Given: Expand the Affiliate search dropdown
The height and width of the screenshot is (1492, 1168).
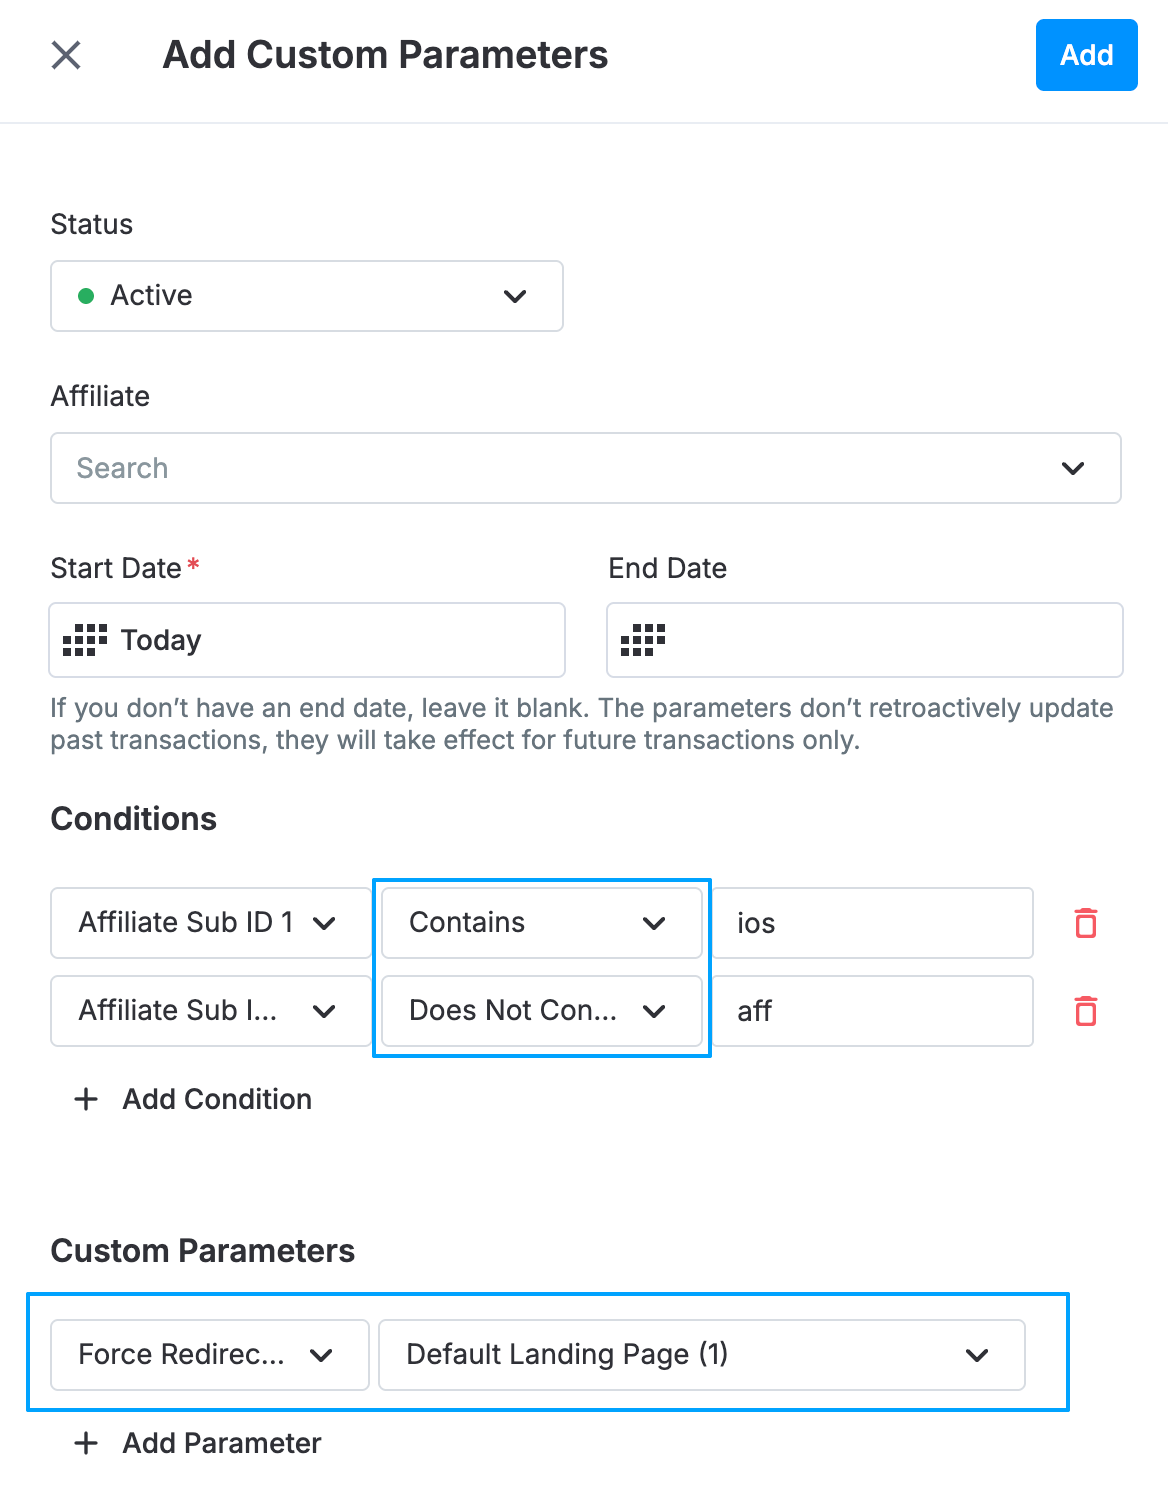Looking at the screenshot, I should 586,468.
